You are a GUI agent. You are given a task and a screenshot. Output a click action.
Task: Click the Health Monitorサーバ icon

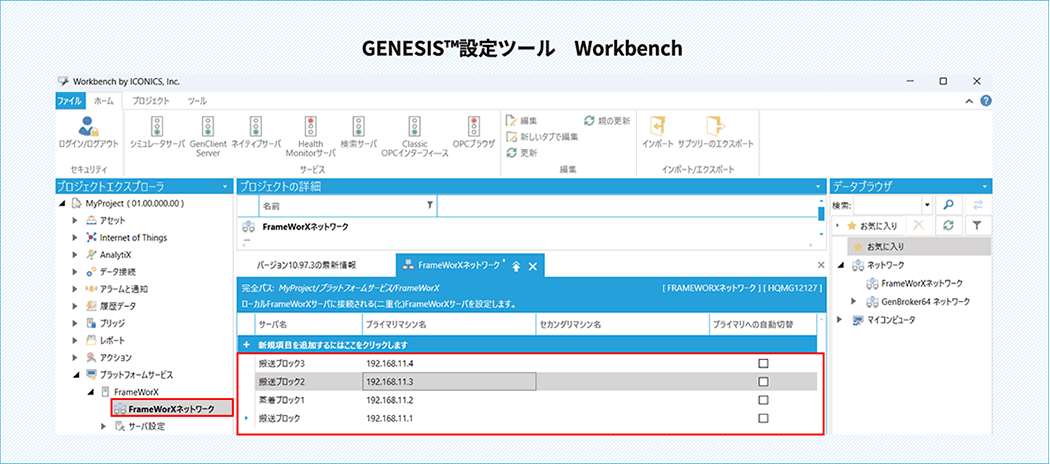coord(311,126)
